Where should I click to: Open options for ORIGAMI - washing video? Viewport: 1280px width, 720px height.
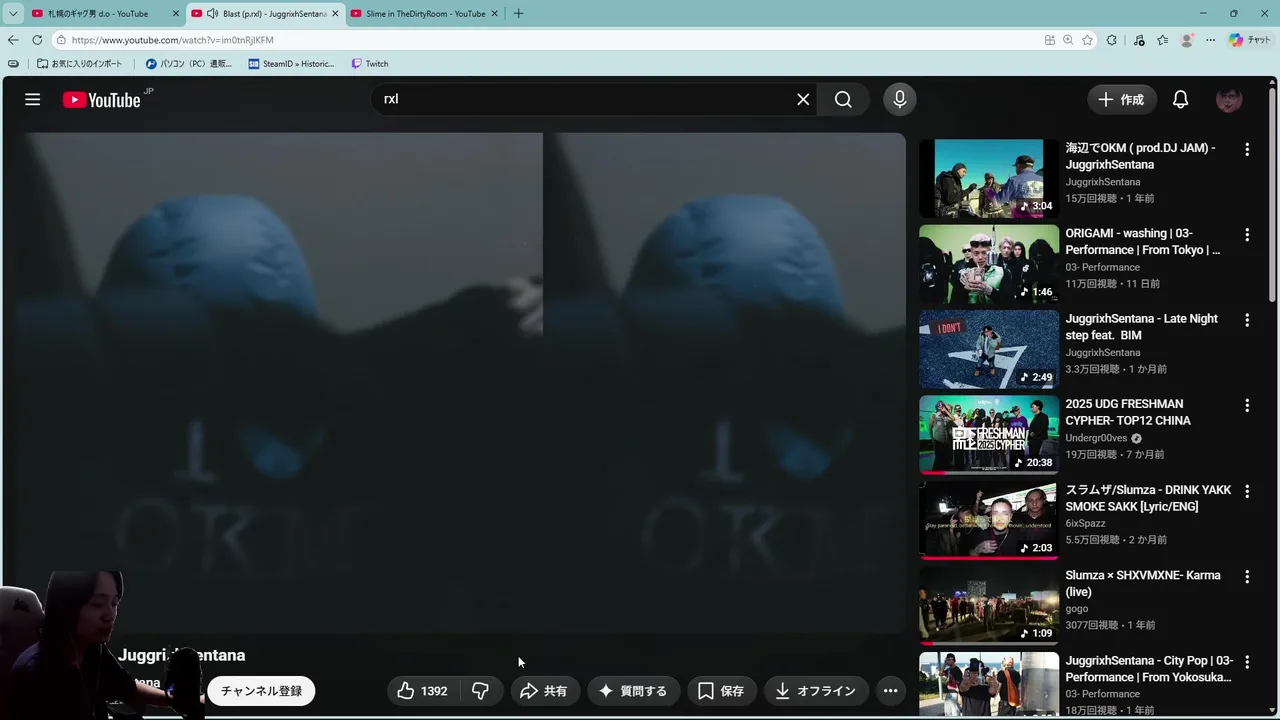1246,234
